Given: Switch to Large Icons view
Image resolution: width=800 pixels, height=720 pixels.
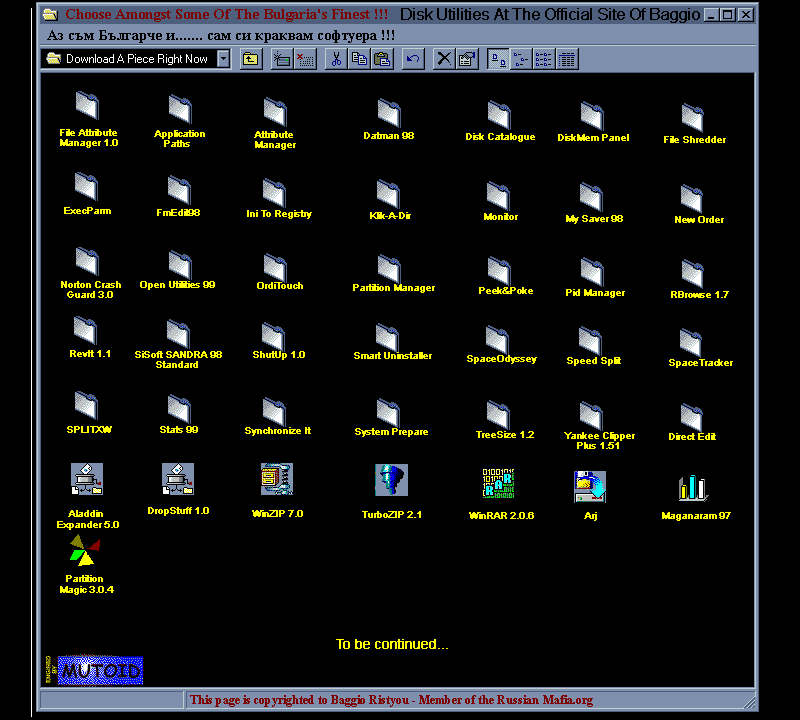Looking at the screenshot, I should (498, 59).
